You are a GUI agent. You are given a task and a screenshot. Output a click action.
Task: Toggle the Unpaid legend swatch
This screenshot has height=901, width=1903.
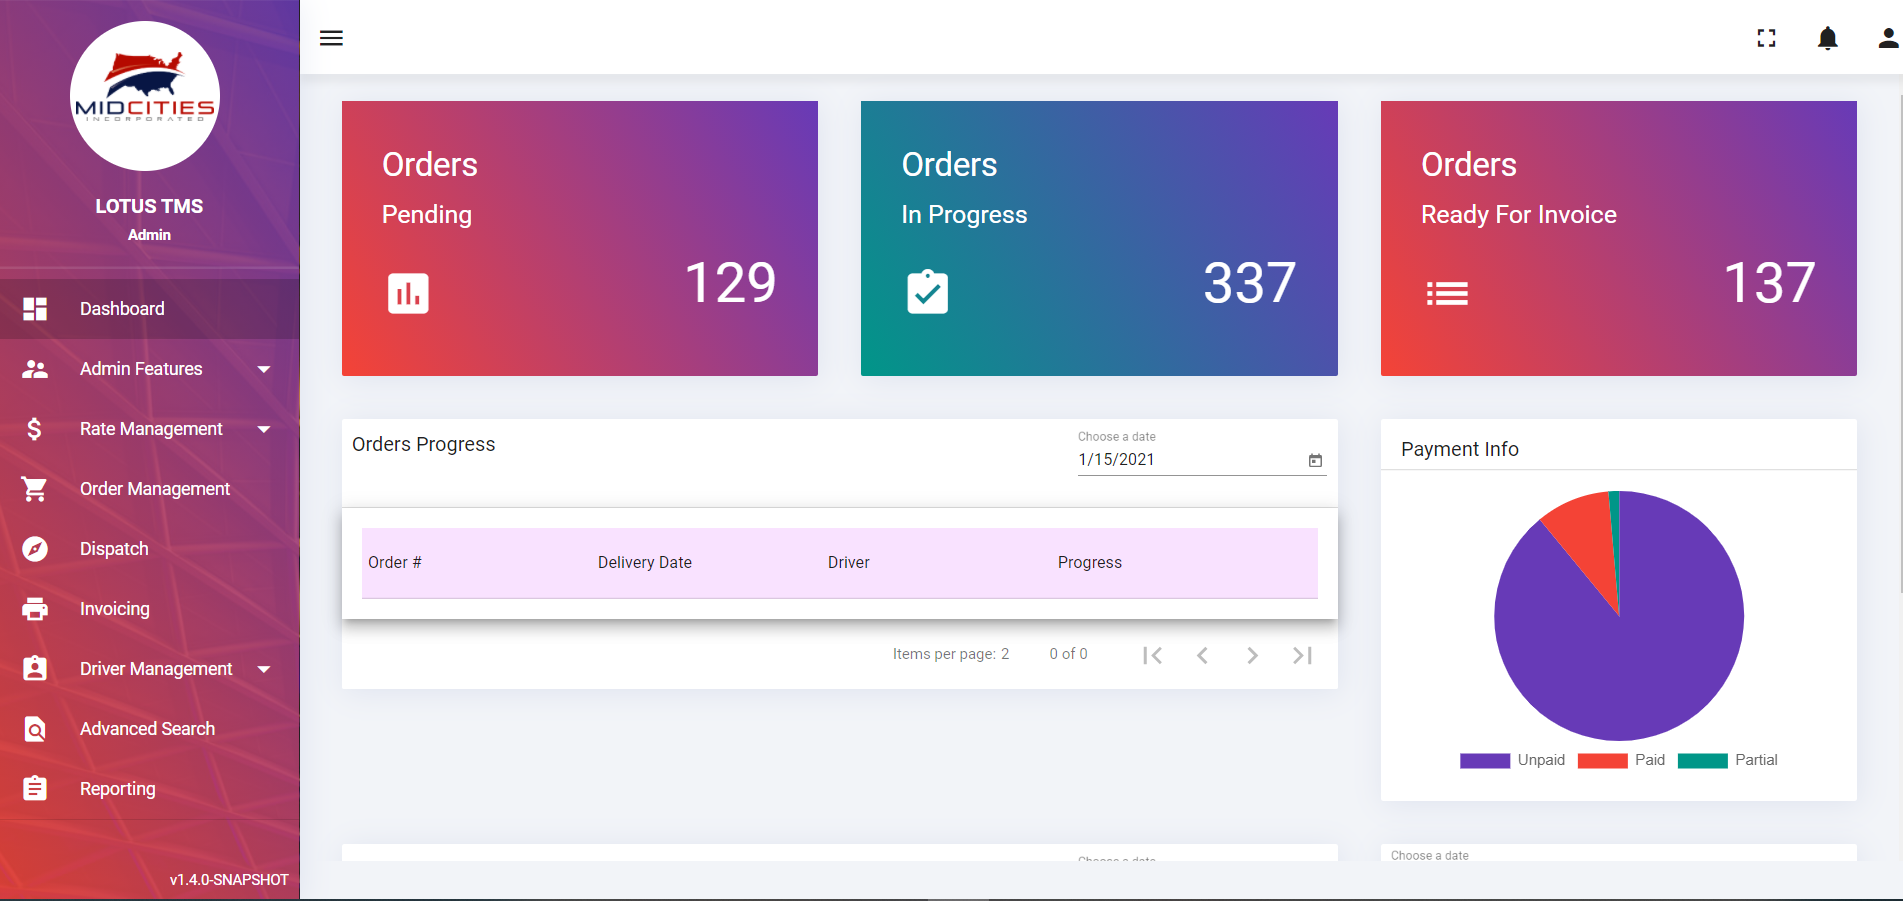coord(1484,760)
